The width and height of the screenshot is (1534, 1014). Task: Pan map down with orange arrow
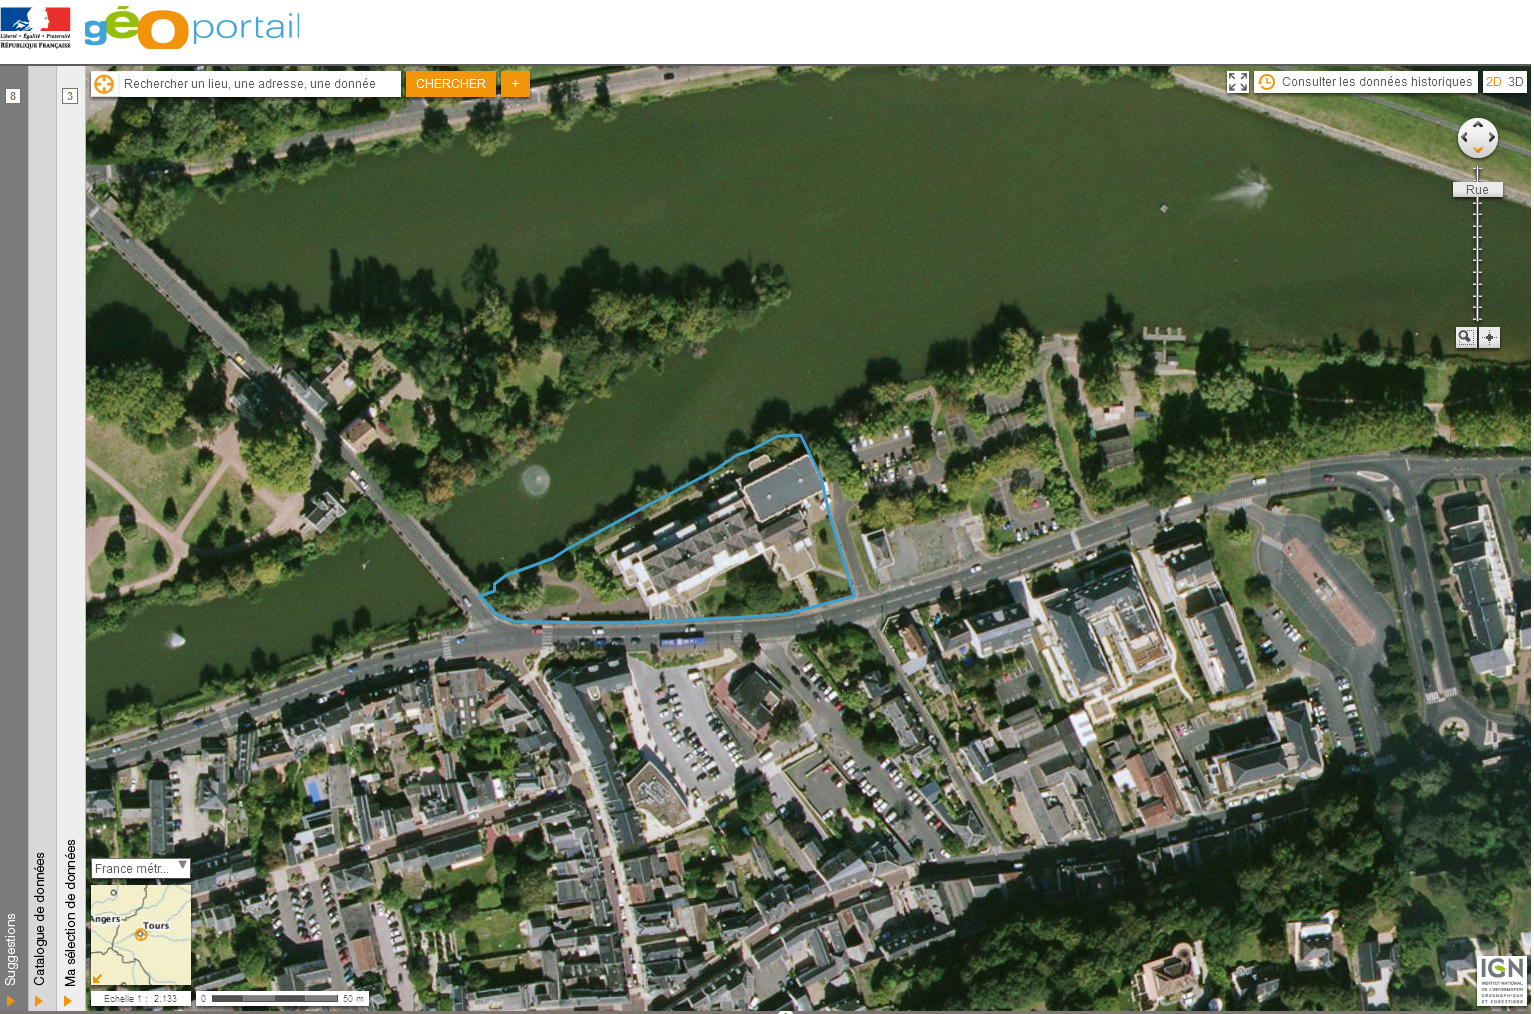tap(1478, 150)
